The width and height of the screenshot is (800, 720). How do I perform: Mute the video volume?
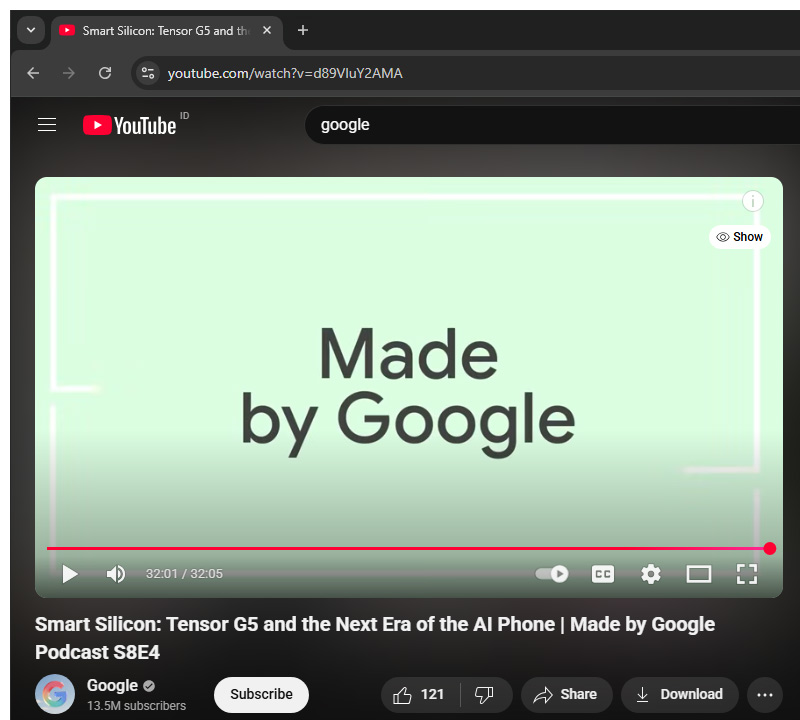[116, 574]
